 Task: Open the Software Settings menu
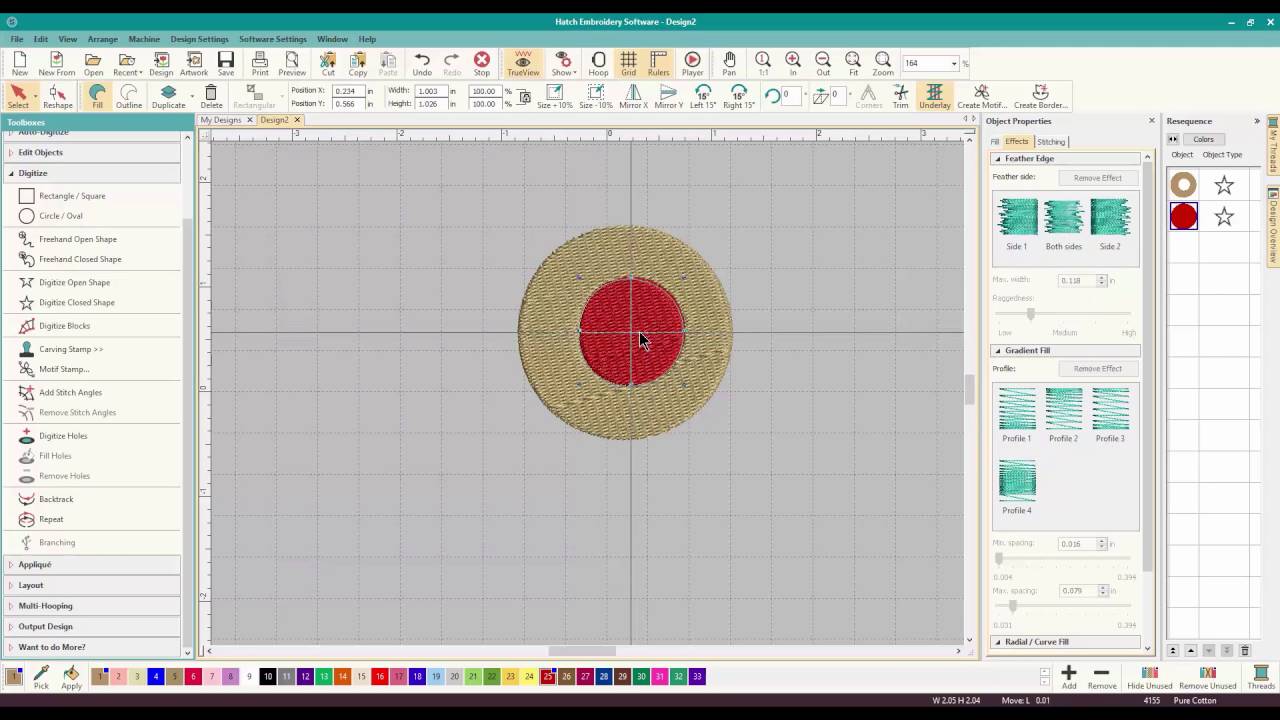point(273,39)
